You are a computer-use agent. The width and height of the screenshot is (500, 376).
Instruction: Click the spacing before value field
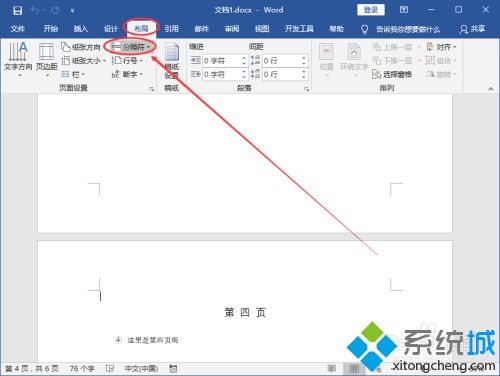[x=282, y=61]
